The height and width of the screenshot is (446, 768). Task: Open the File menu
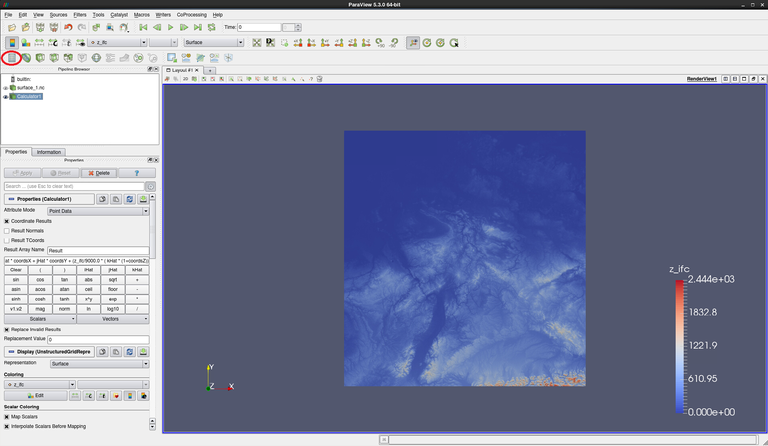(8, 15)
